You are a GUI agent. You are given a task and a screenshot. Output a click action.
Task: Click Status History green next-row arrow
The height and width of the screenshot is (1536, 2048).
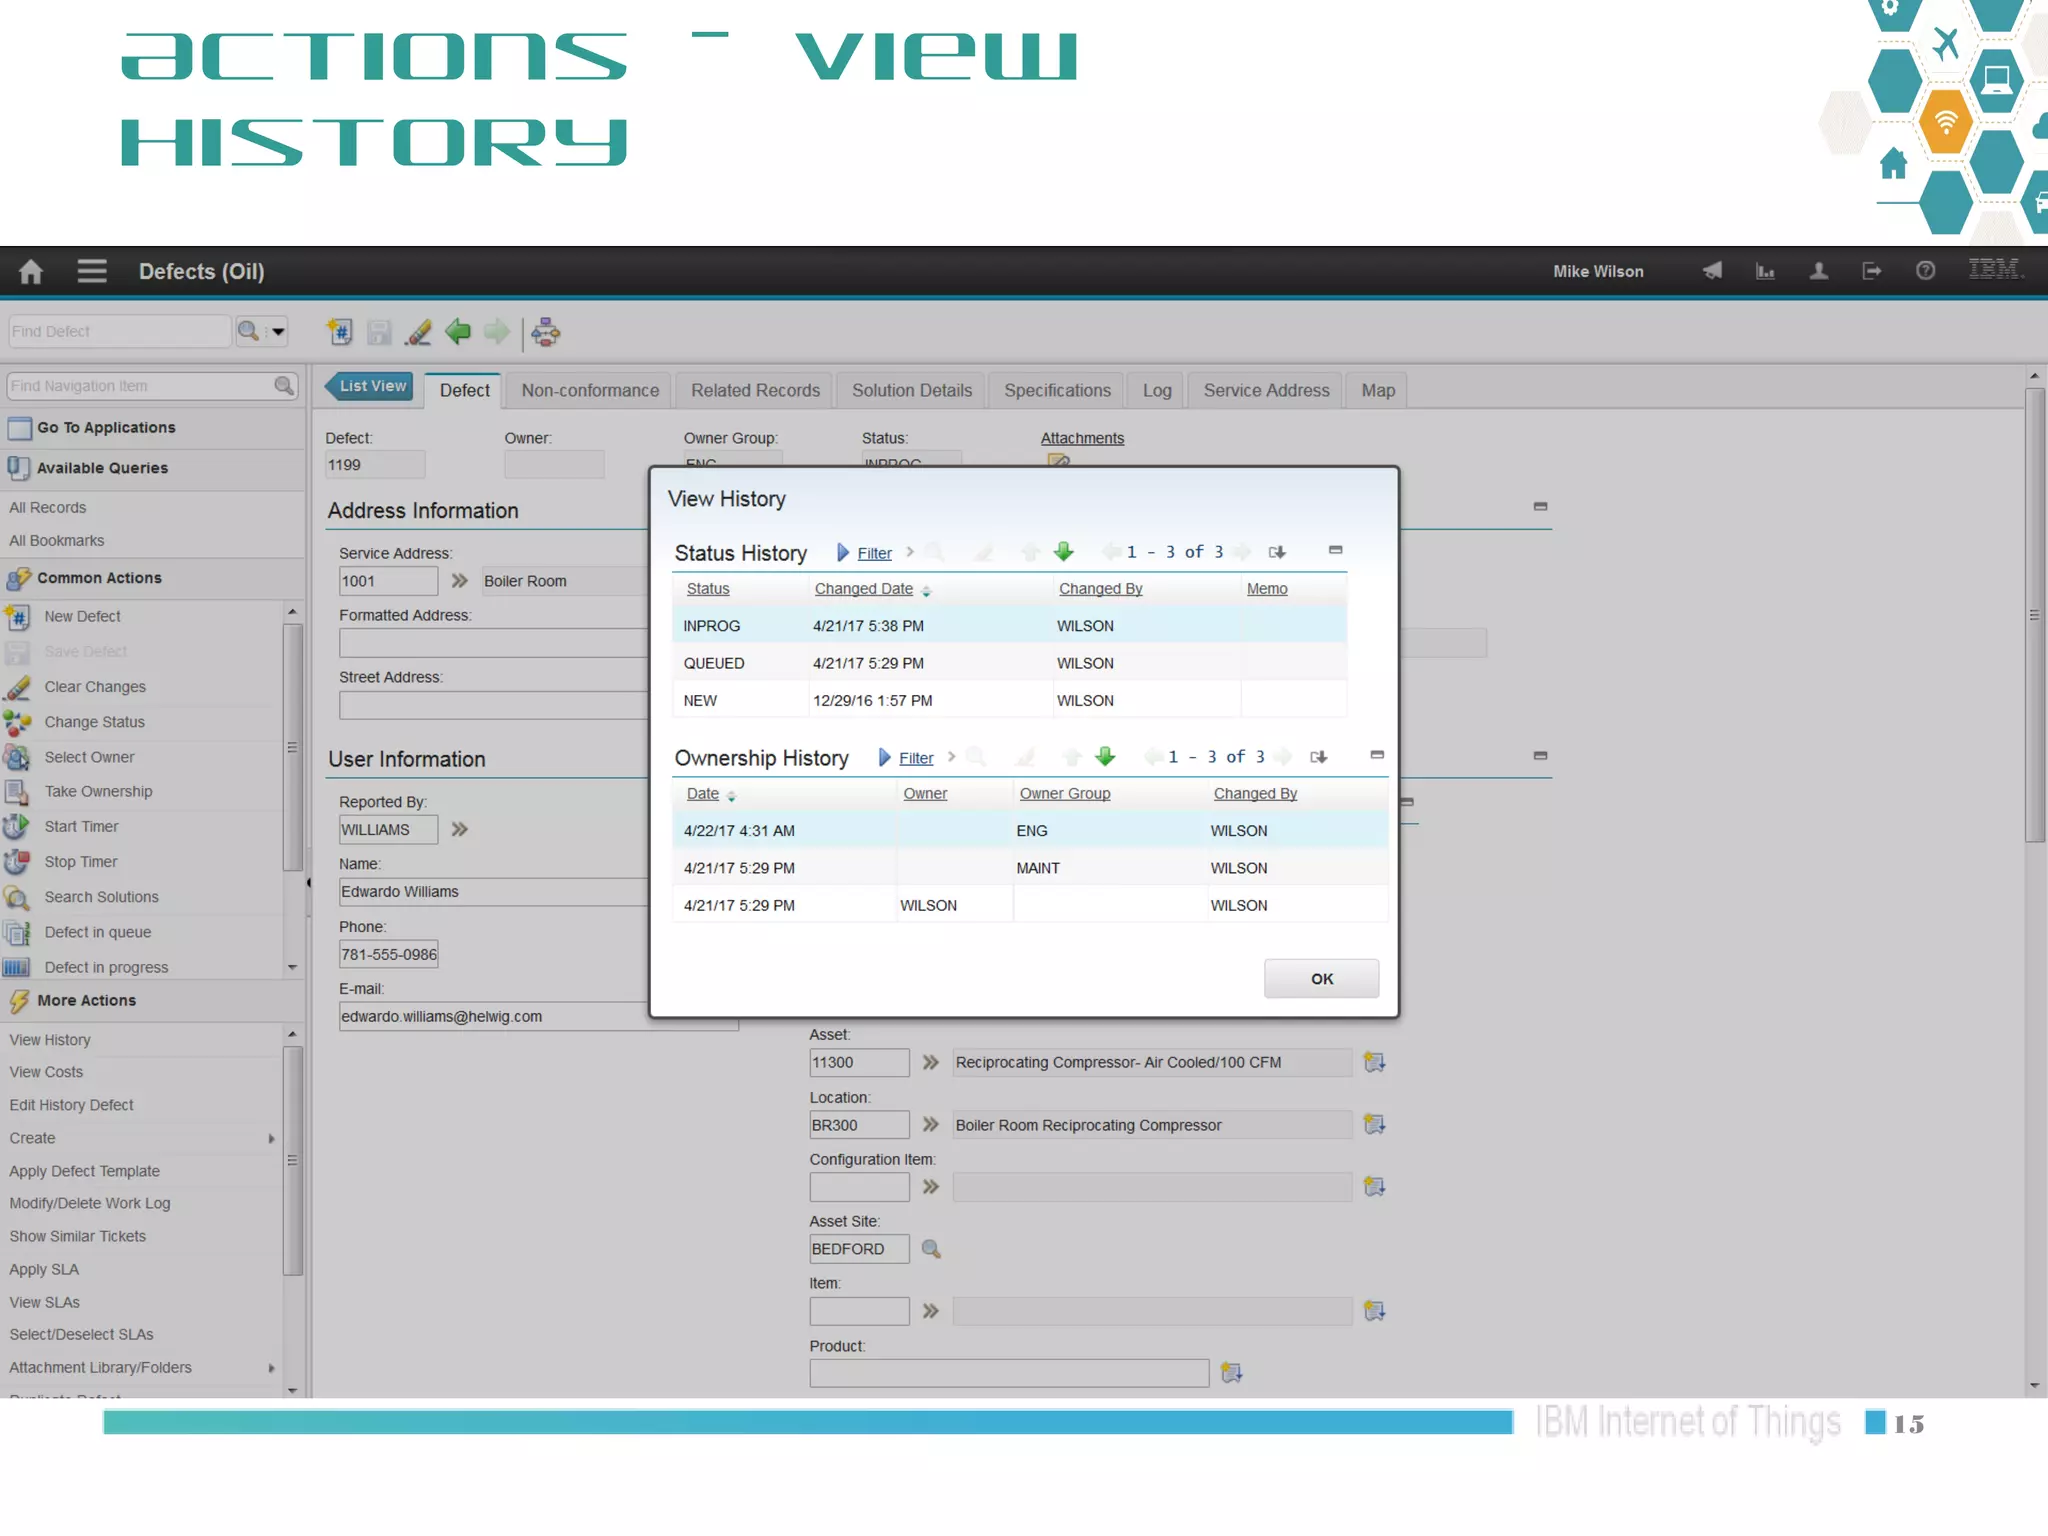[1064, 551]
